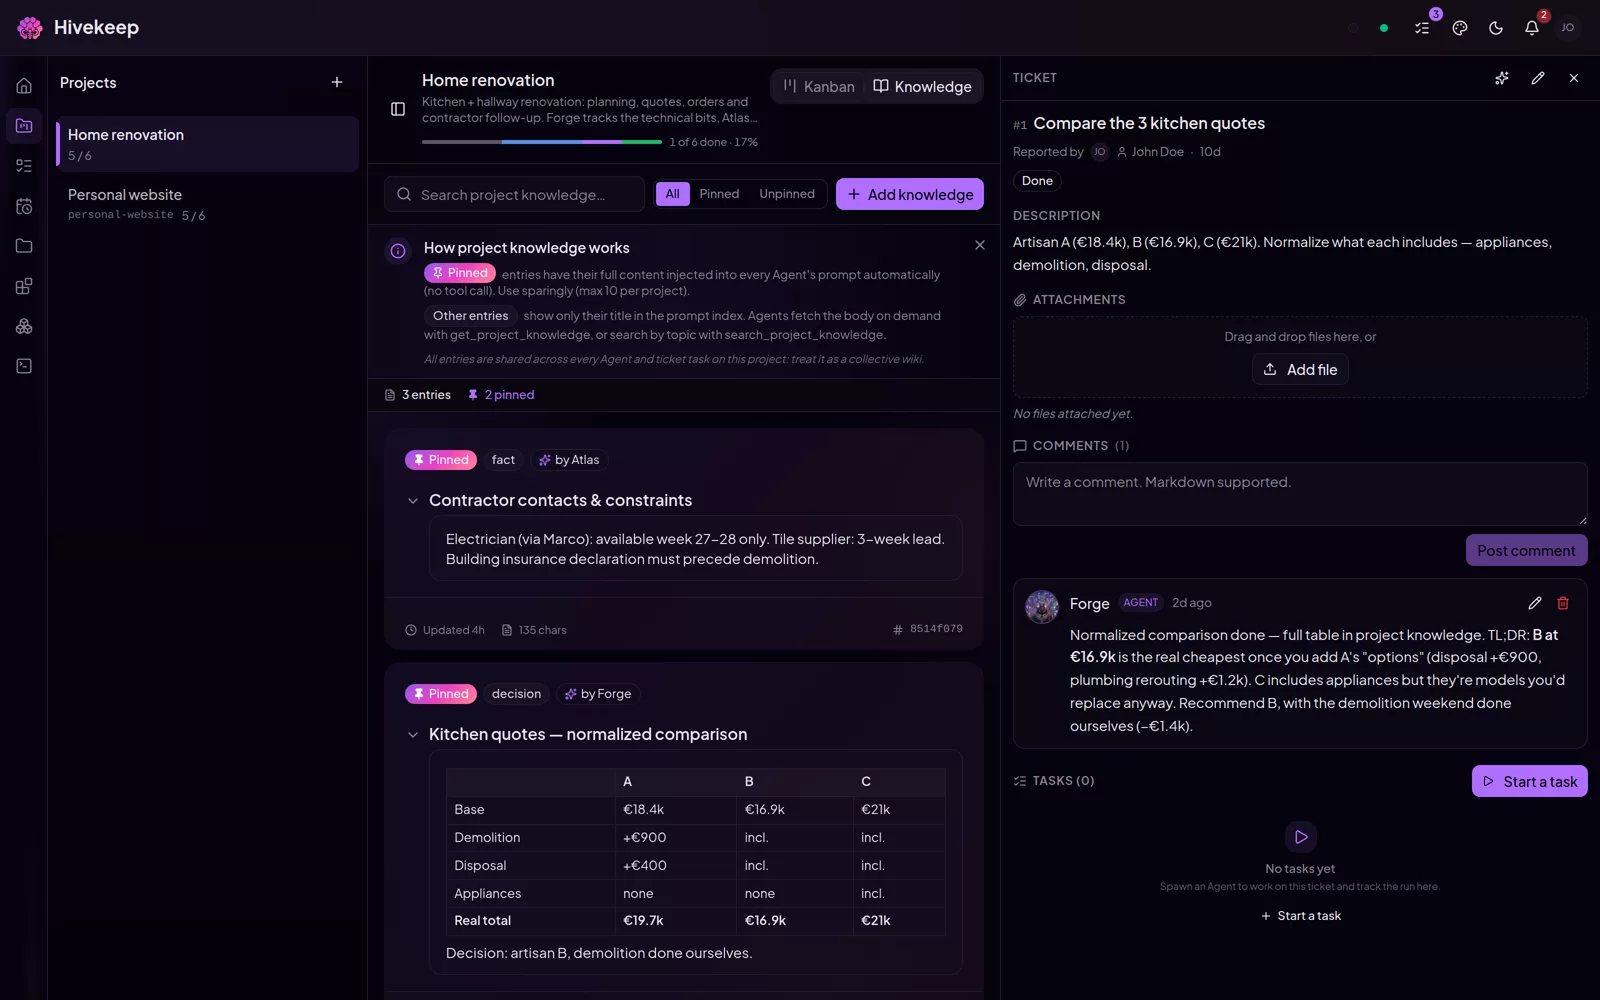Open the Projects icon in the left sidebar

tap(24, 126)
